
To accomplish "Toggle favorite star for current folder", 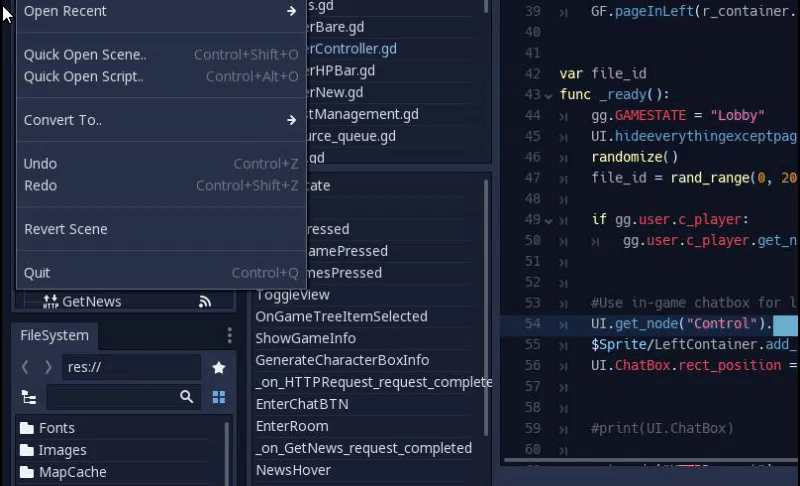I will click(x=219, y=368).
